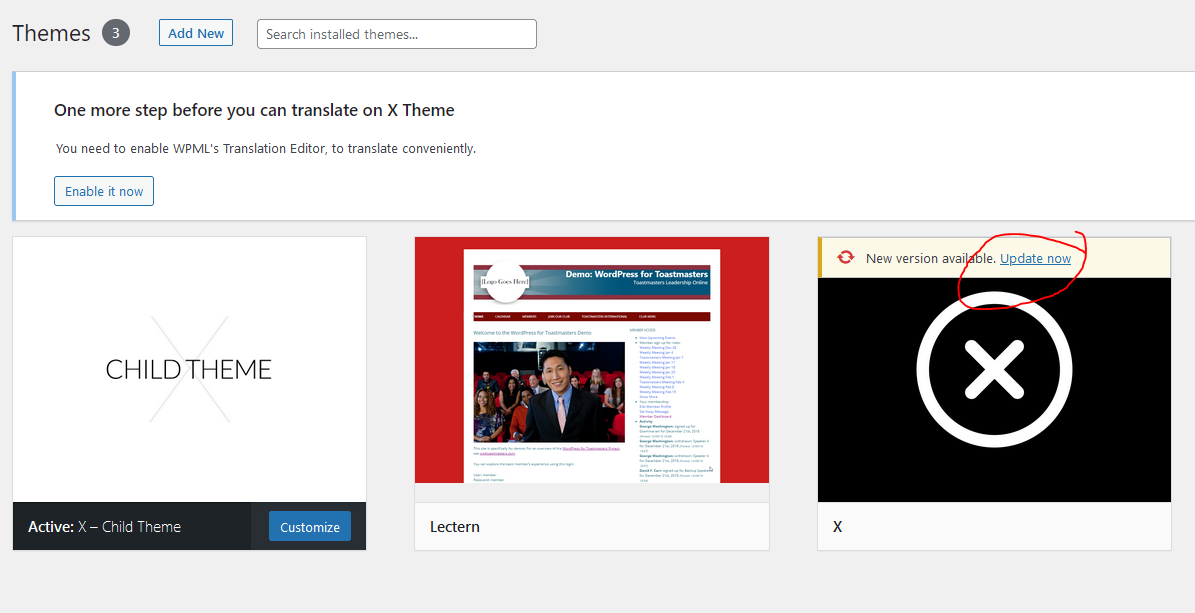Image resolution: width=1195 pixels, height=613 pixels.
Task: Click the Add New button
Action: tap(196, 33)
